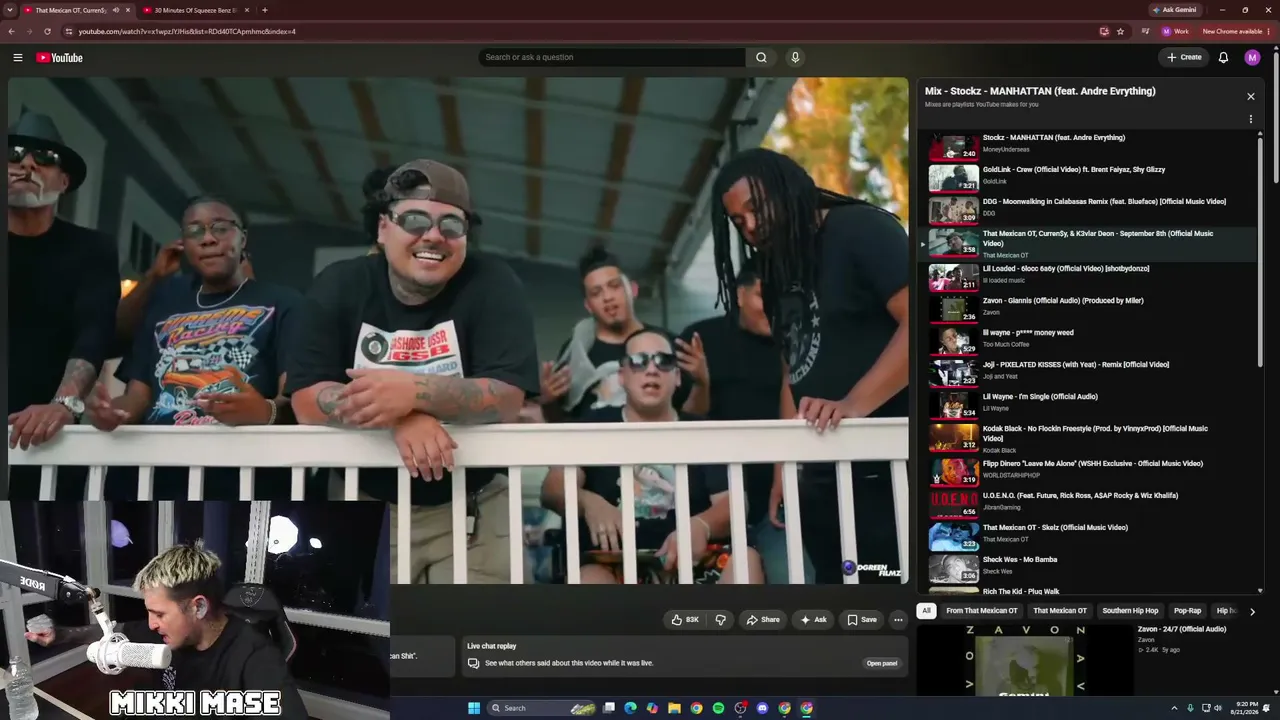Go back in browser history
This screenshot has height=720, width=1280.
click(x=11, y=31)
